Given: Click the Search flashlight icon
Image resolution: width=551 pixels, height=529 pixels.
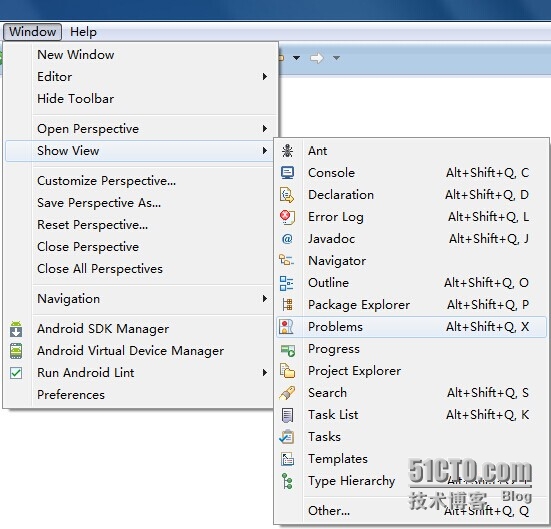Looking at the screenshot, I should click(x=287, y=393).
